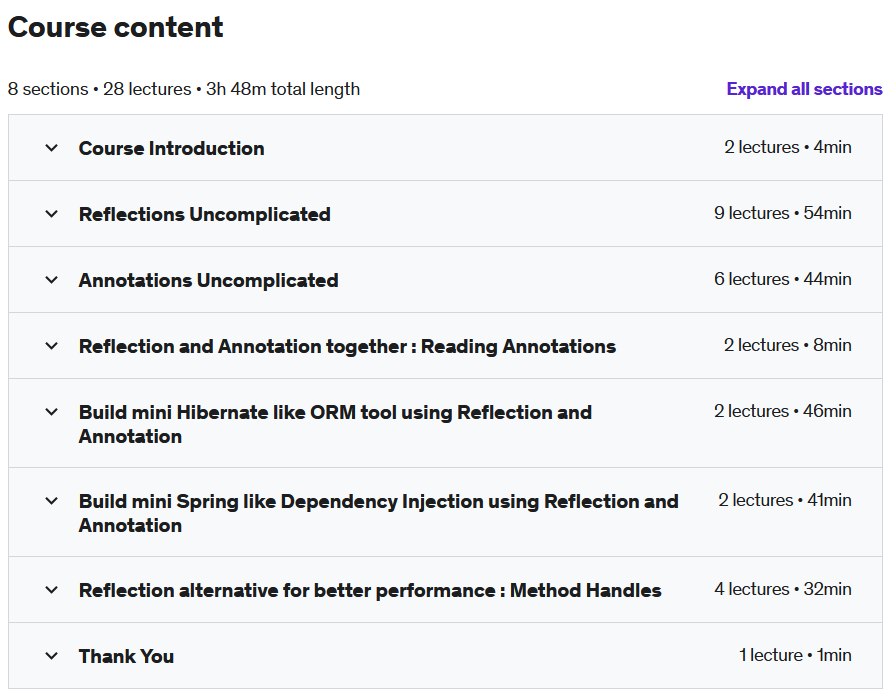Open Build mini Hibernate like ORM title
The height and width of the screenshot is (693, 888).
coord(335,424)
